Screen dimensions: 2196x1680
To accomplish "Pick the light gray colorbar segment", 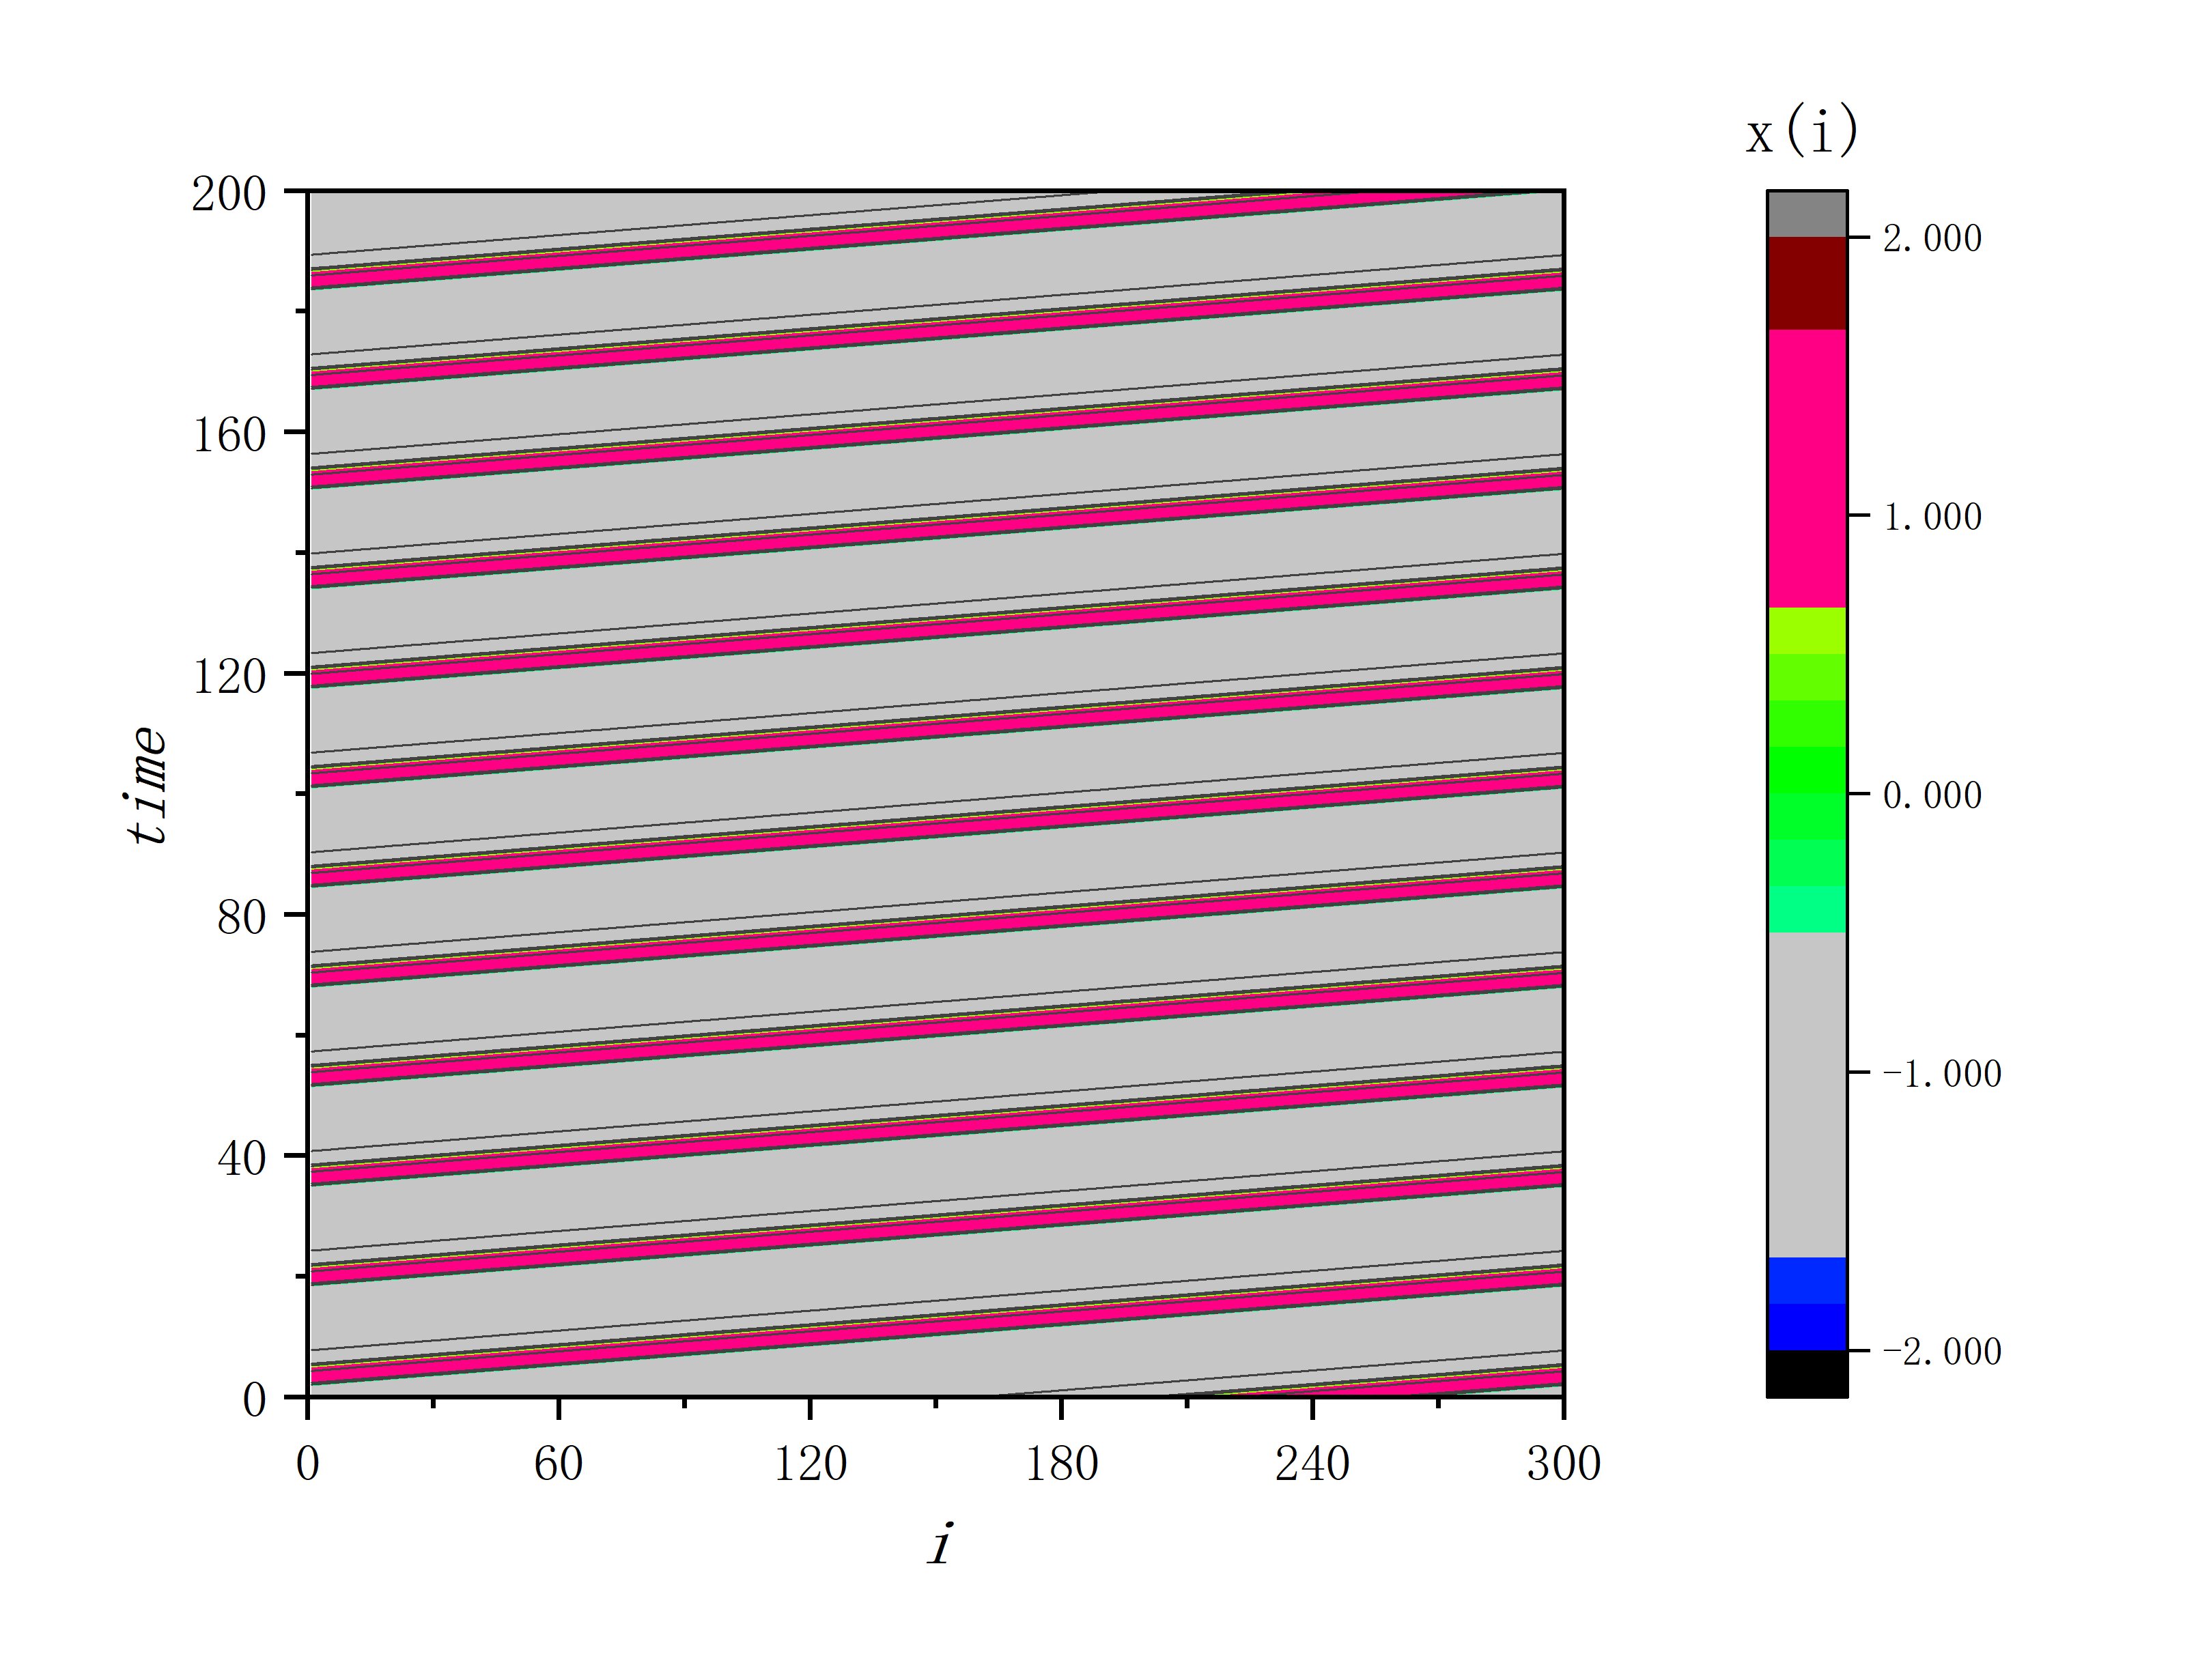I will point(1807,1095).
